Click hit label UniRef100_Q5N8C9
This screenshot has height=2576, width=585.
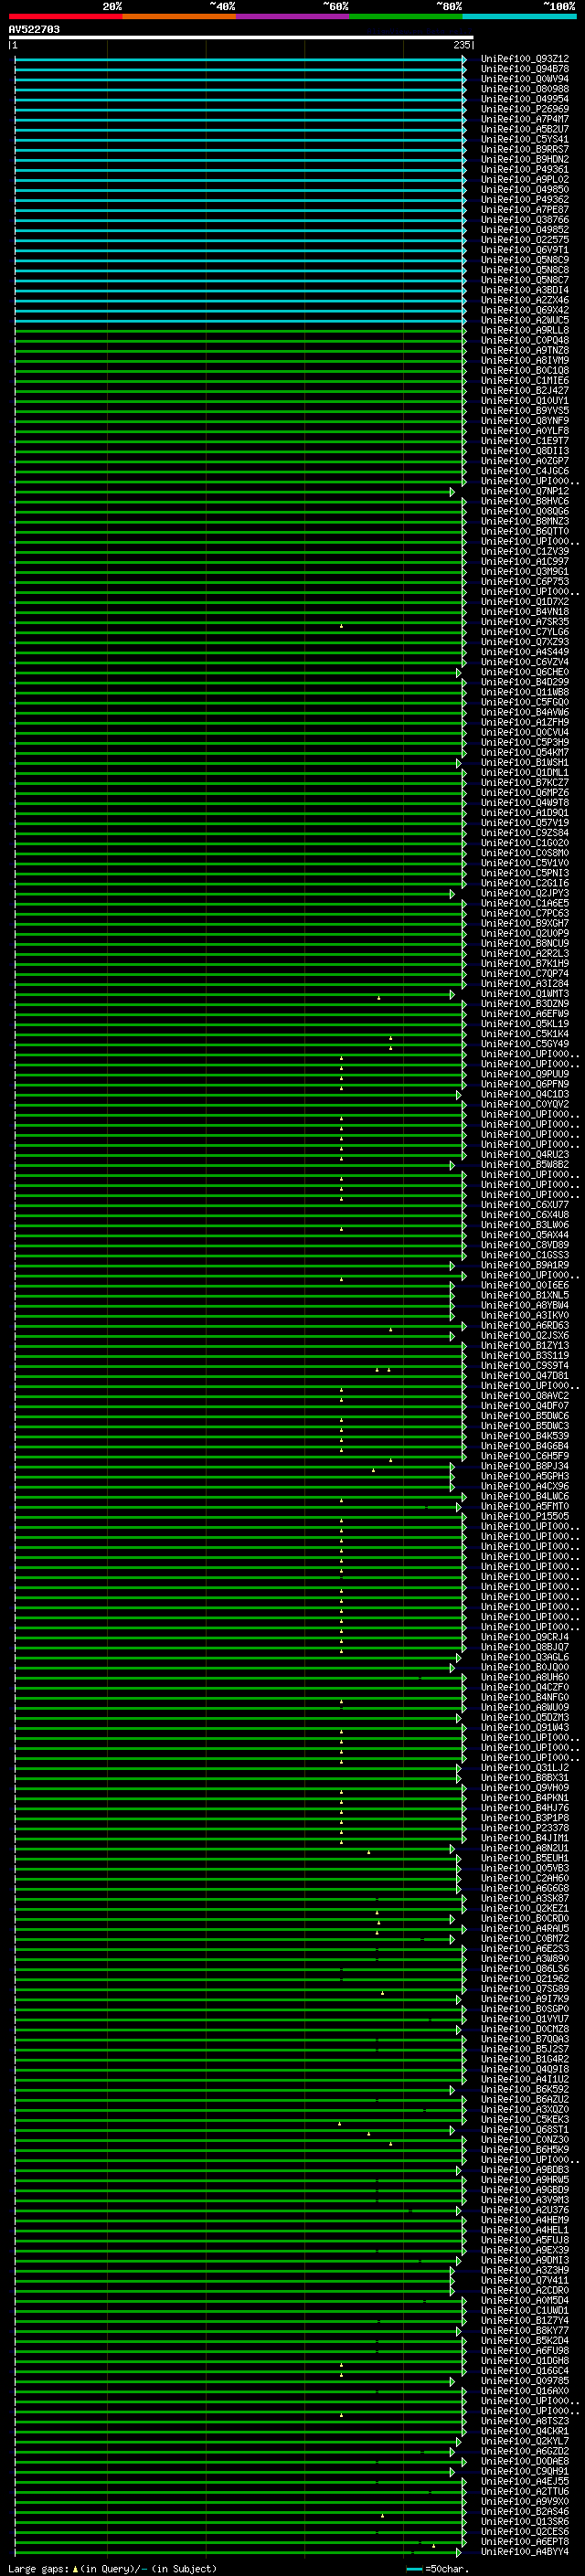[x=524, y=260]
